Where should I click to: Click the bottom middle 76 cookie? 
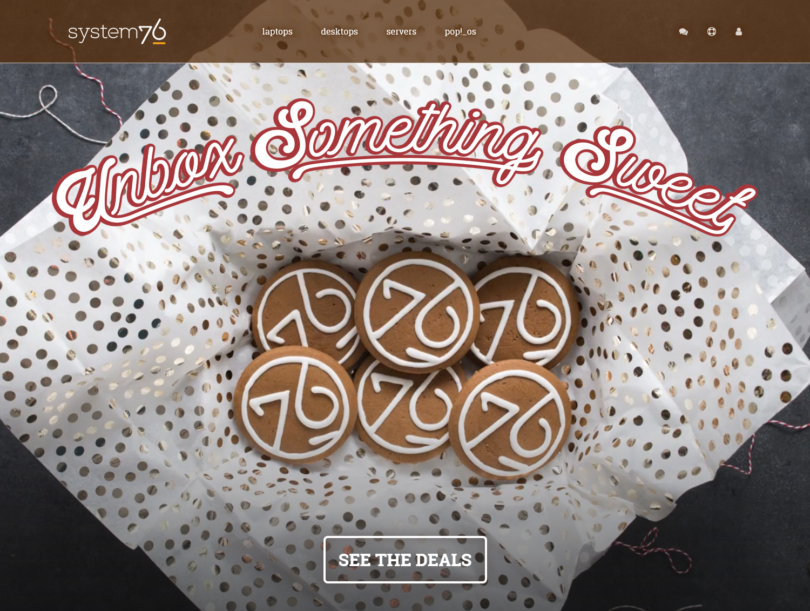pos(406,413)
